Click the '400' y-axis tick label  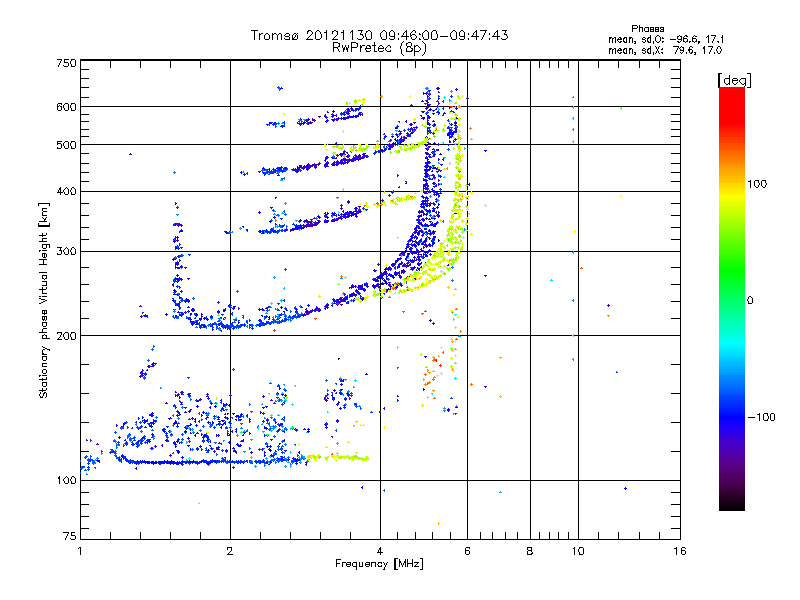pyautogui.click(x=66, y=192)
